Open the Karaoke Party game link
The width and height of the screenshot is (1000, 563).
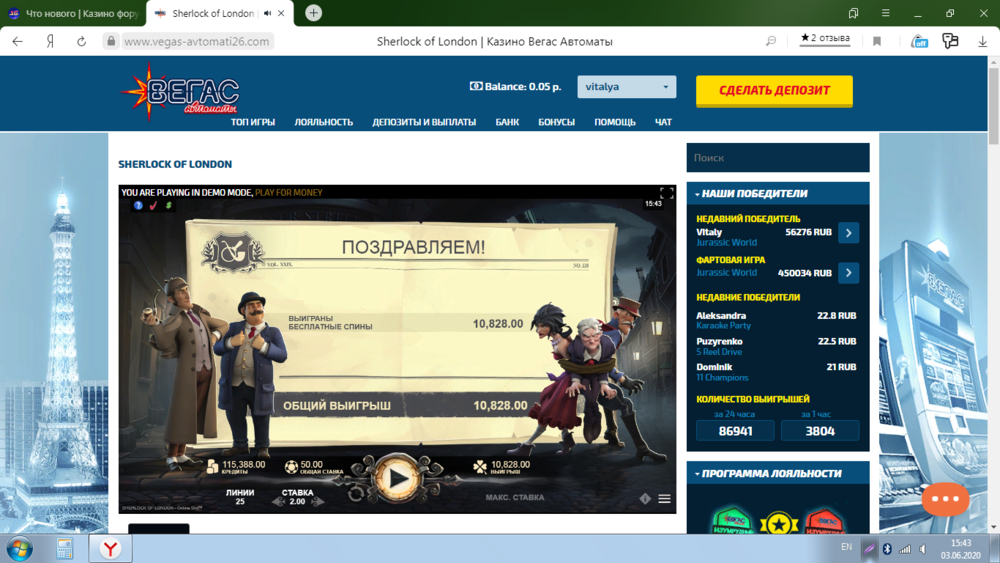coord(723,325)
